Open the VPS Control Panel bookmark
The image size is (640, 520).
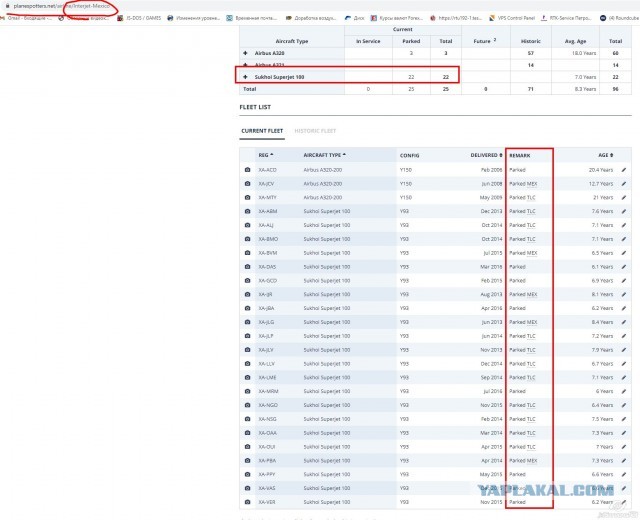512,18
